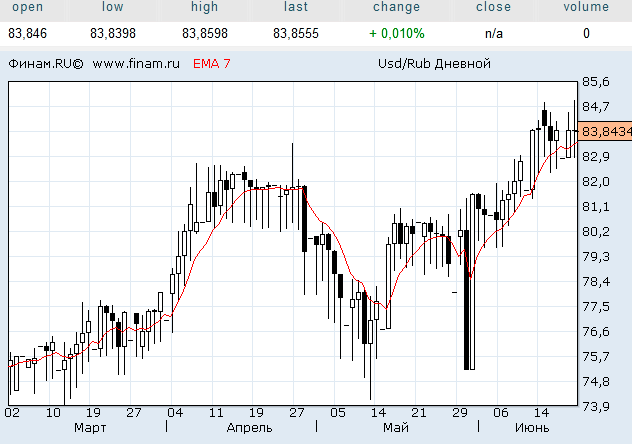Click the Май month label
Image resolution: width=632 pixels, height=444 pixels.
coord(396,427)
